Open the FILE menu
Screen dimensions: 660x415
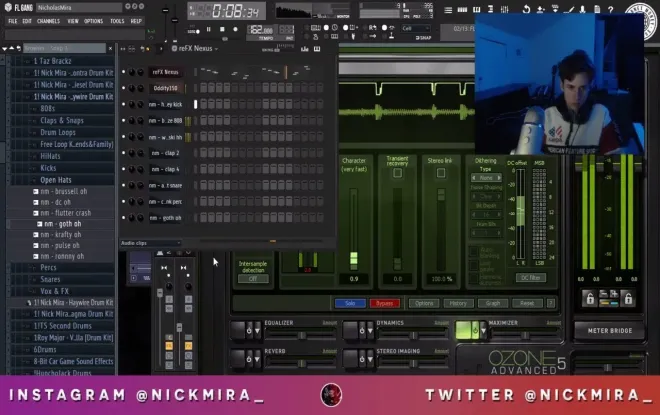(x=13, y=21)
